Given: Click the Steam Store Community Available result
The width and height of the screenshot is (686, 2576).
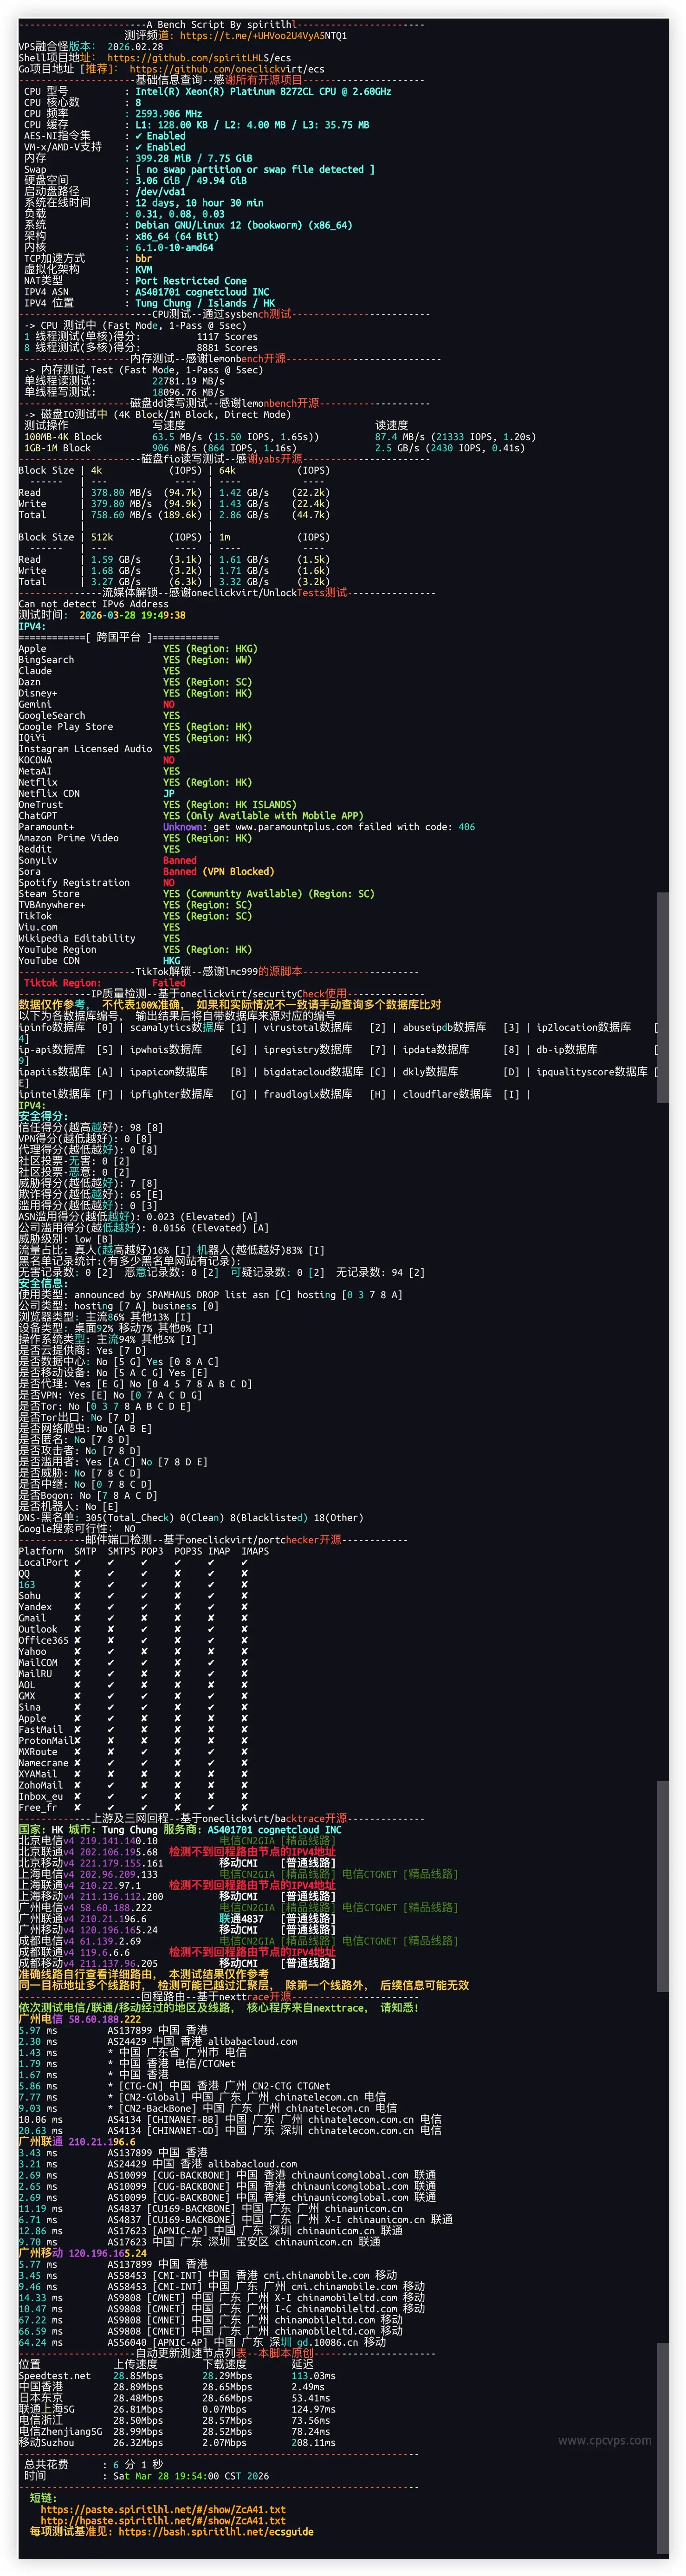Looking at the screenshot, I should click(x=269, y=893).
